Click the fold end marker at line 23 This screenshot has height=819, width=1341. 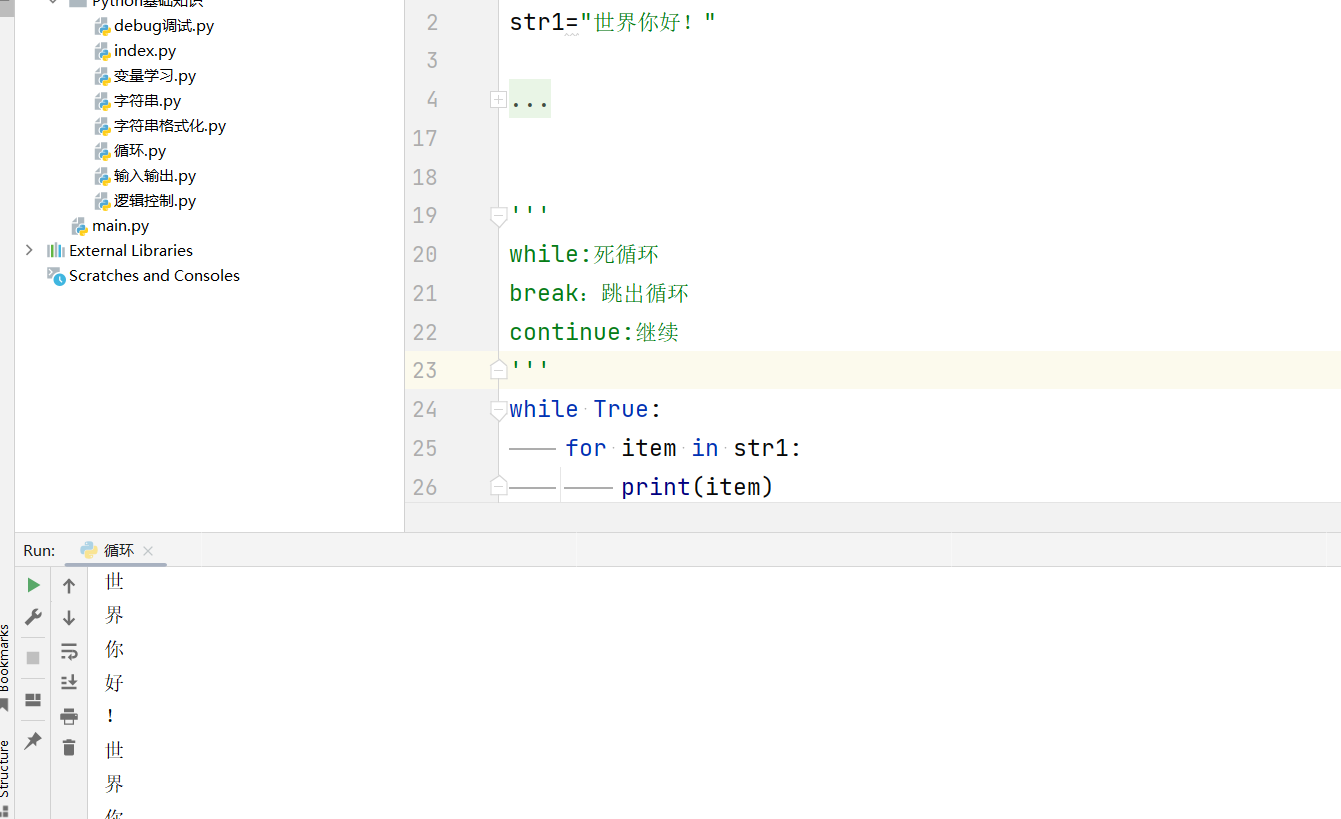(x=498, y=370)
